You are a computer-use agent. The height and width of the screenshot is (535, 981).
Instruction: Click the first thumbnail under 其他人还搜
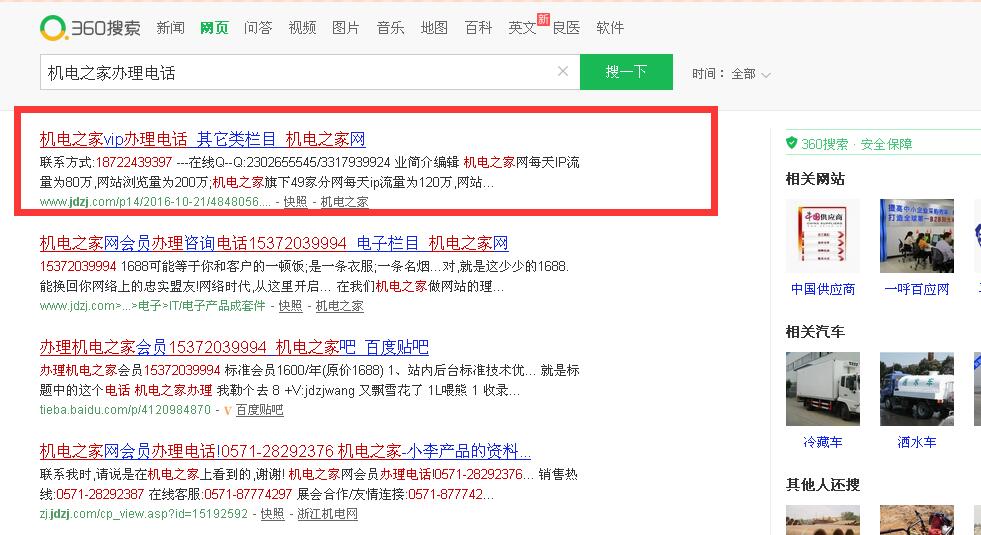(x=823, y=520)
